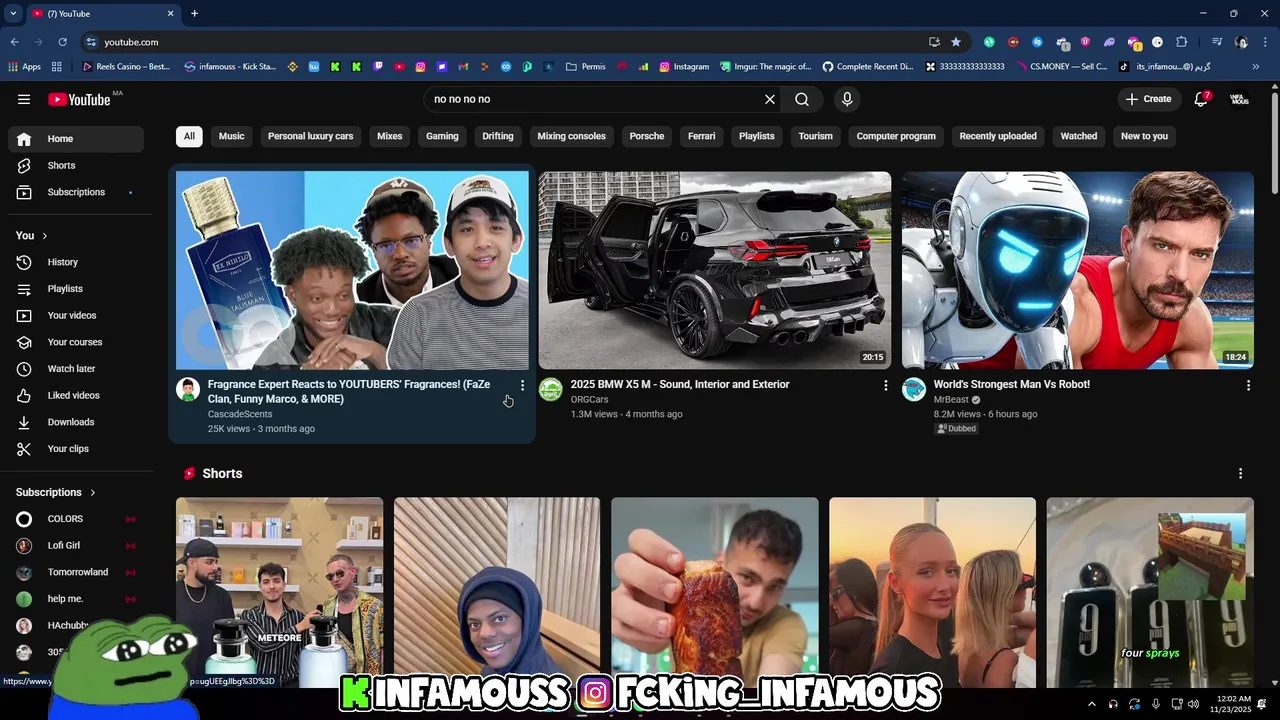Open Downloads from sidebar

[x=75, y=422]
